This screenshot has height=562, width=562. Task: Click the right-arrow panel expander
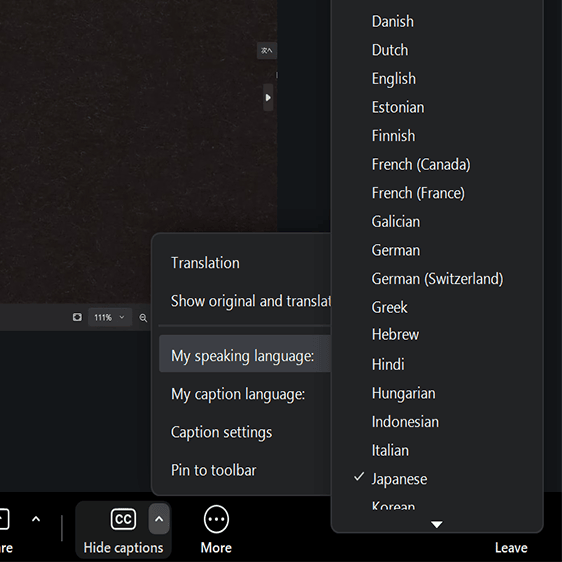(x=268, y=97)
